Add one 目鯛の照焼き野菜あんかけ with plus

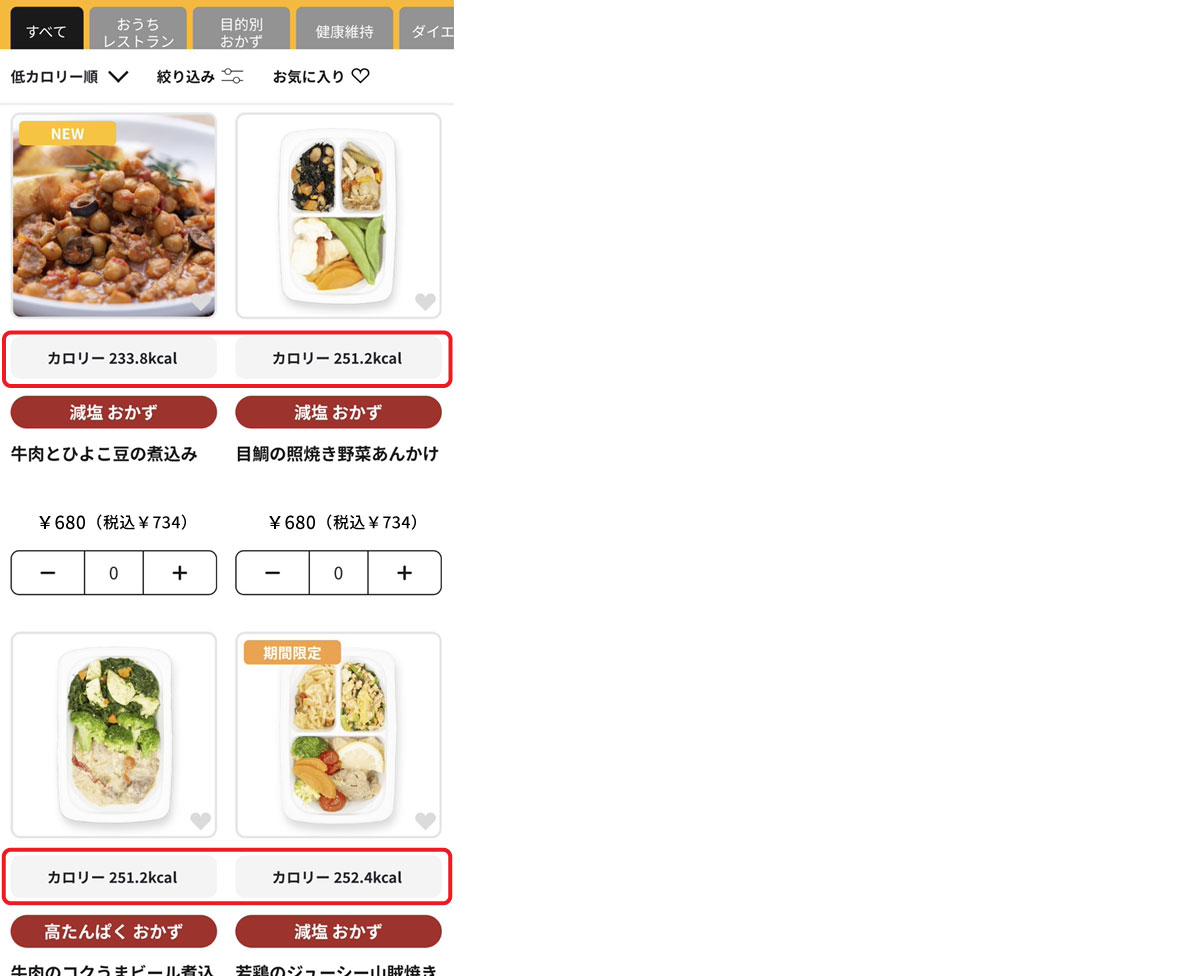[404, 573]
